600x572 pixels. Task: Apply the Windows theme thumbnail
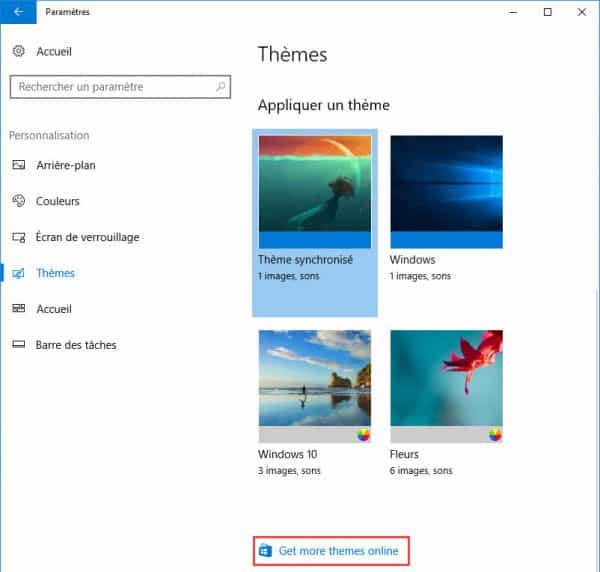447,192
